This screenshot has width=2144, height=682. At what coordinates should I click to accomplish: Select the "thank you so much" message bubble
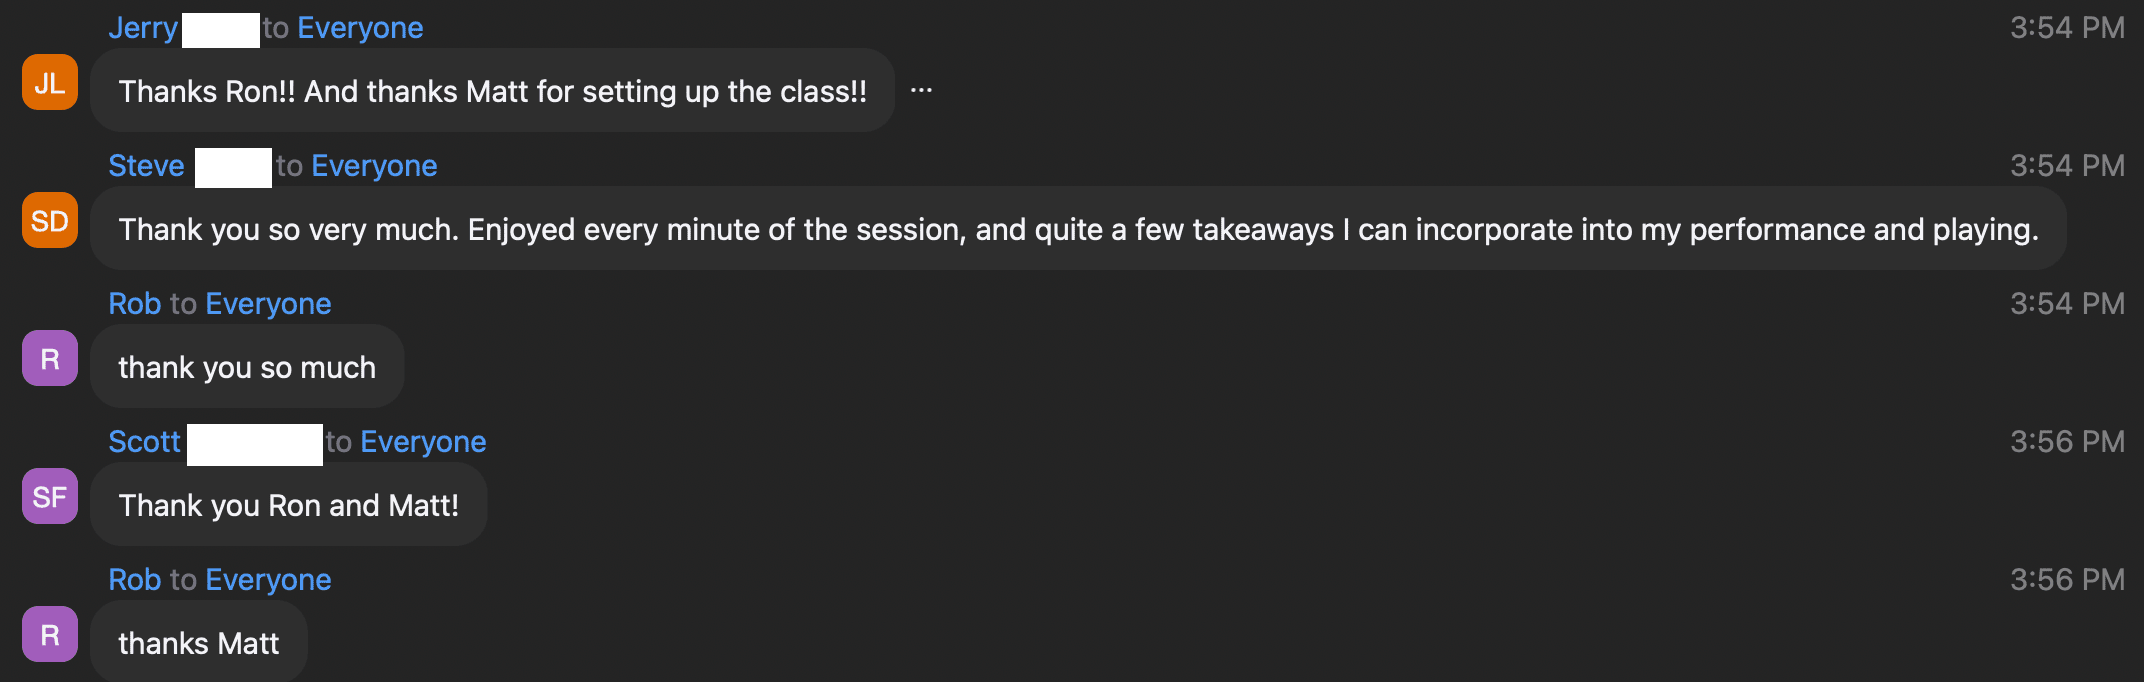[247, 367]
